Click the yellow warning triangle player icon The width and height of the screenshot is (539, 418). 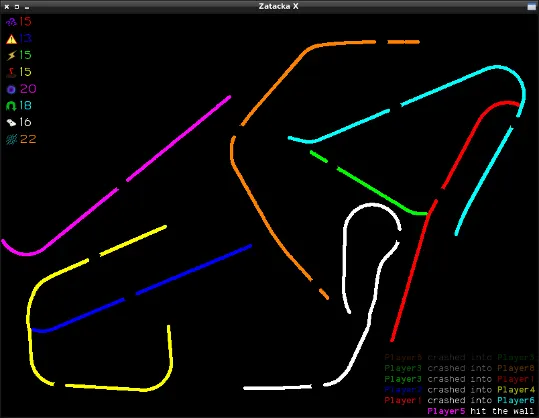11,39
